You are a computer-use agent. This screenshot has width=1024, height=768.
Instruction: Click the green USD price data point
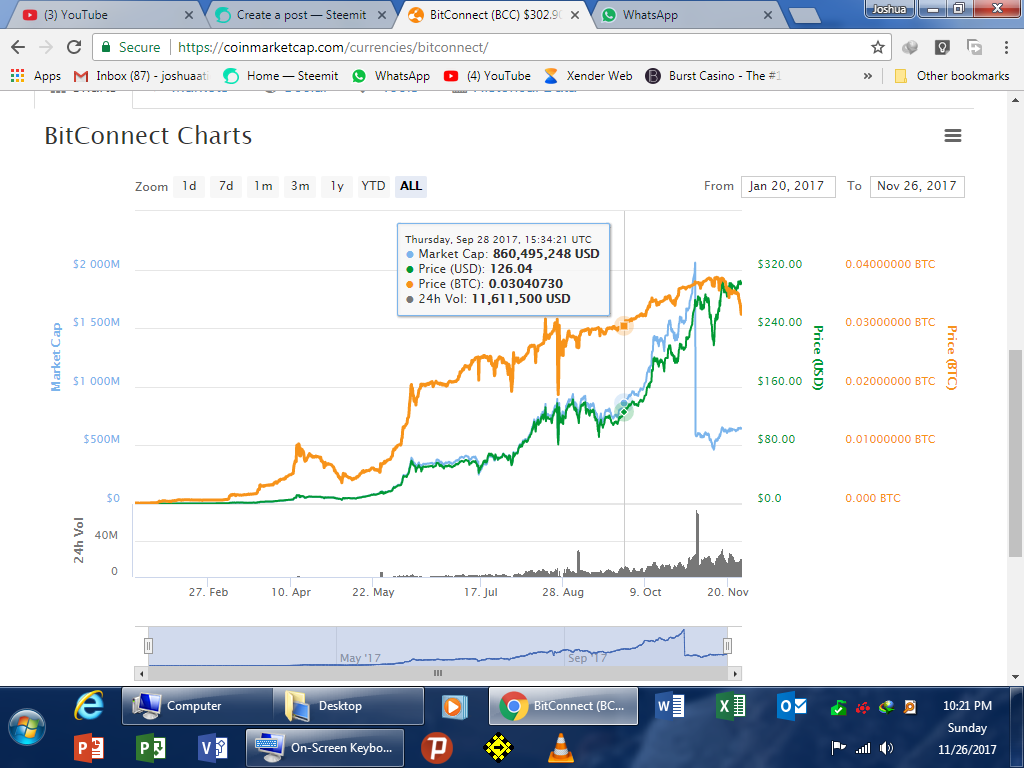tap(624, 411)
